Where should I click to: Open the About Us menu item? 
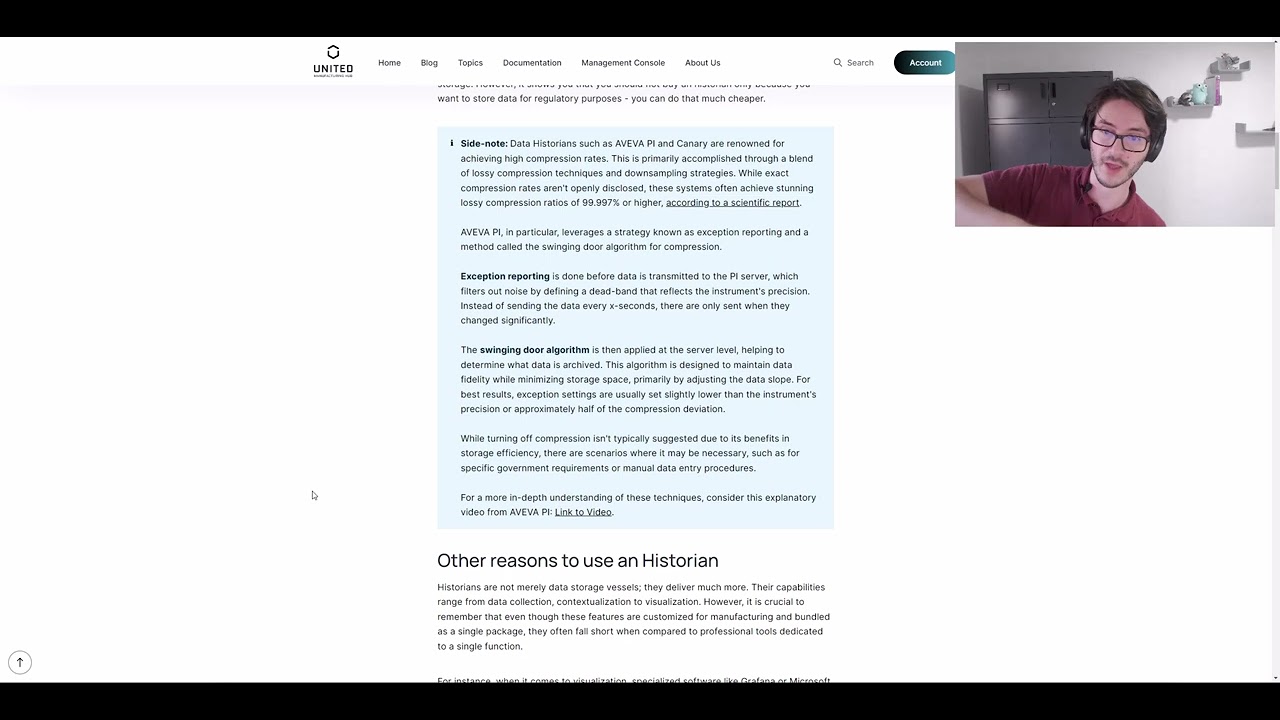click(702, 63)
